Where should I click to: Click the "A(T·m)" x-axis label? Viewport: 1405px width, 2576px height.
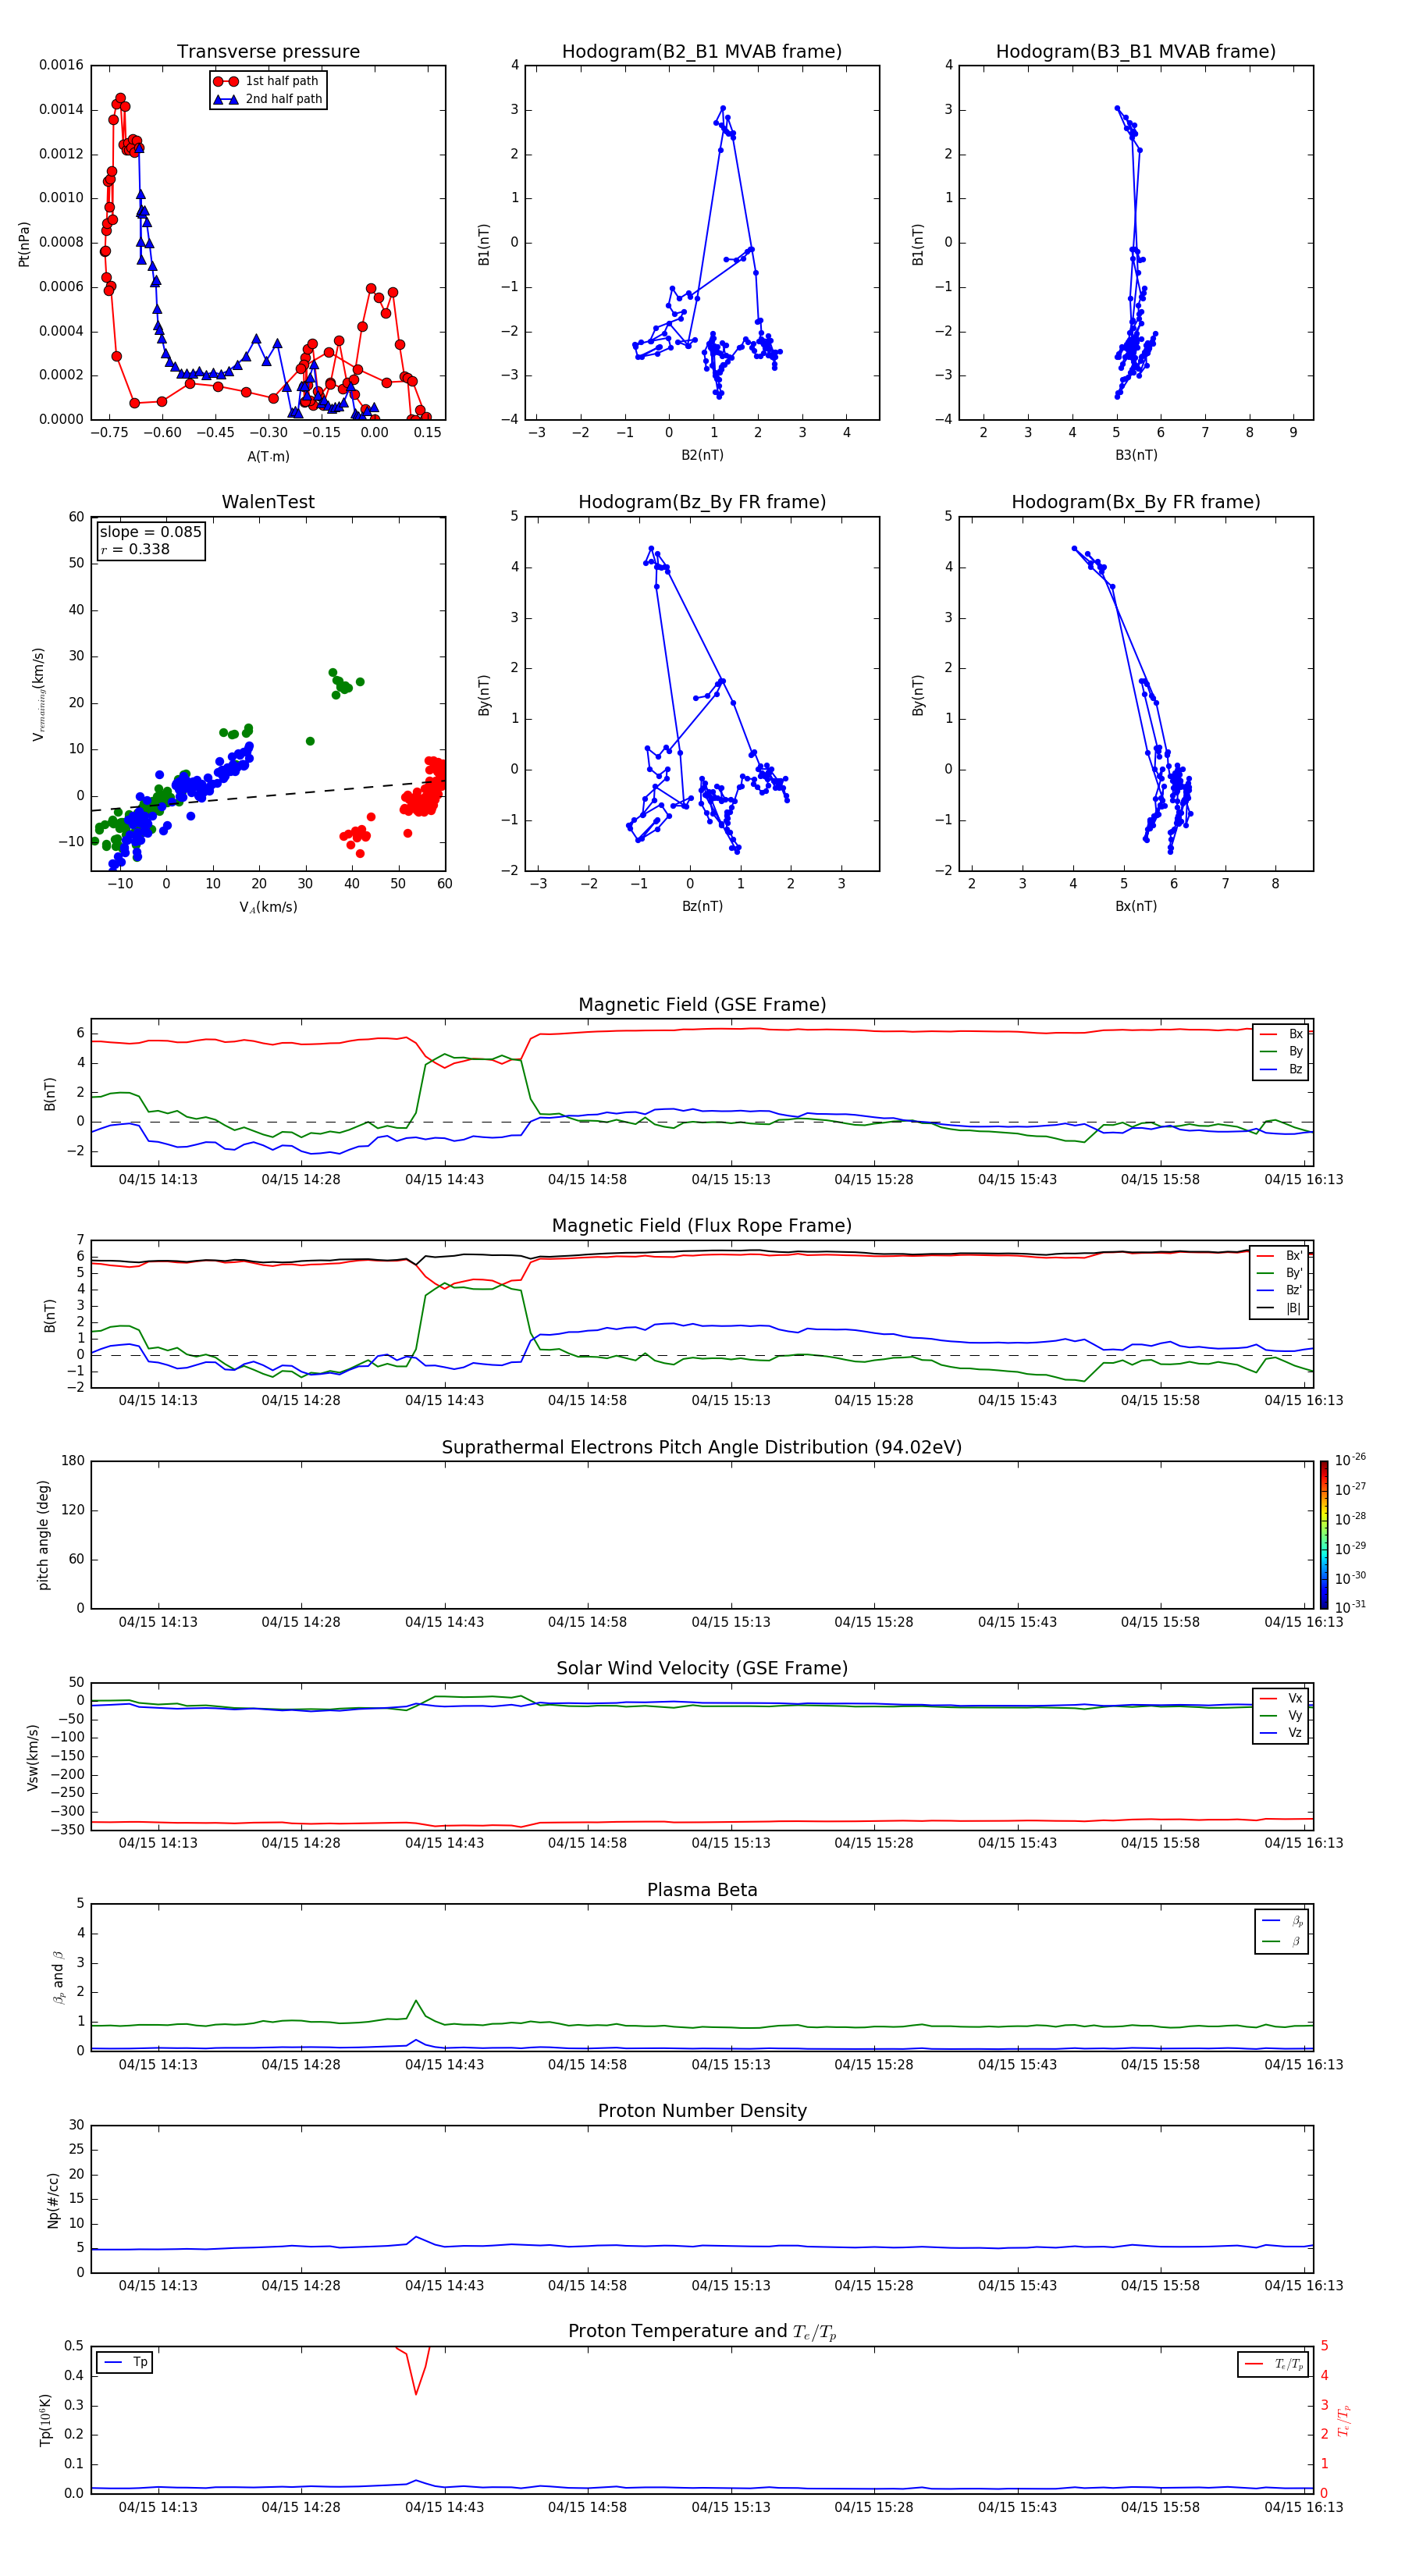pyautogui.click(x=268, y=456)
